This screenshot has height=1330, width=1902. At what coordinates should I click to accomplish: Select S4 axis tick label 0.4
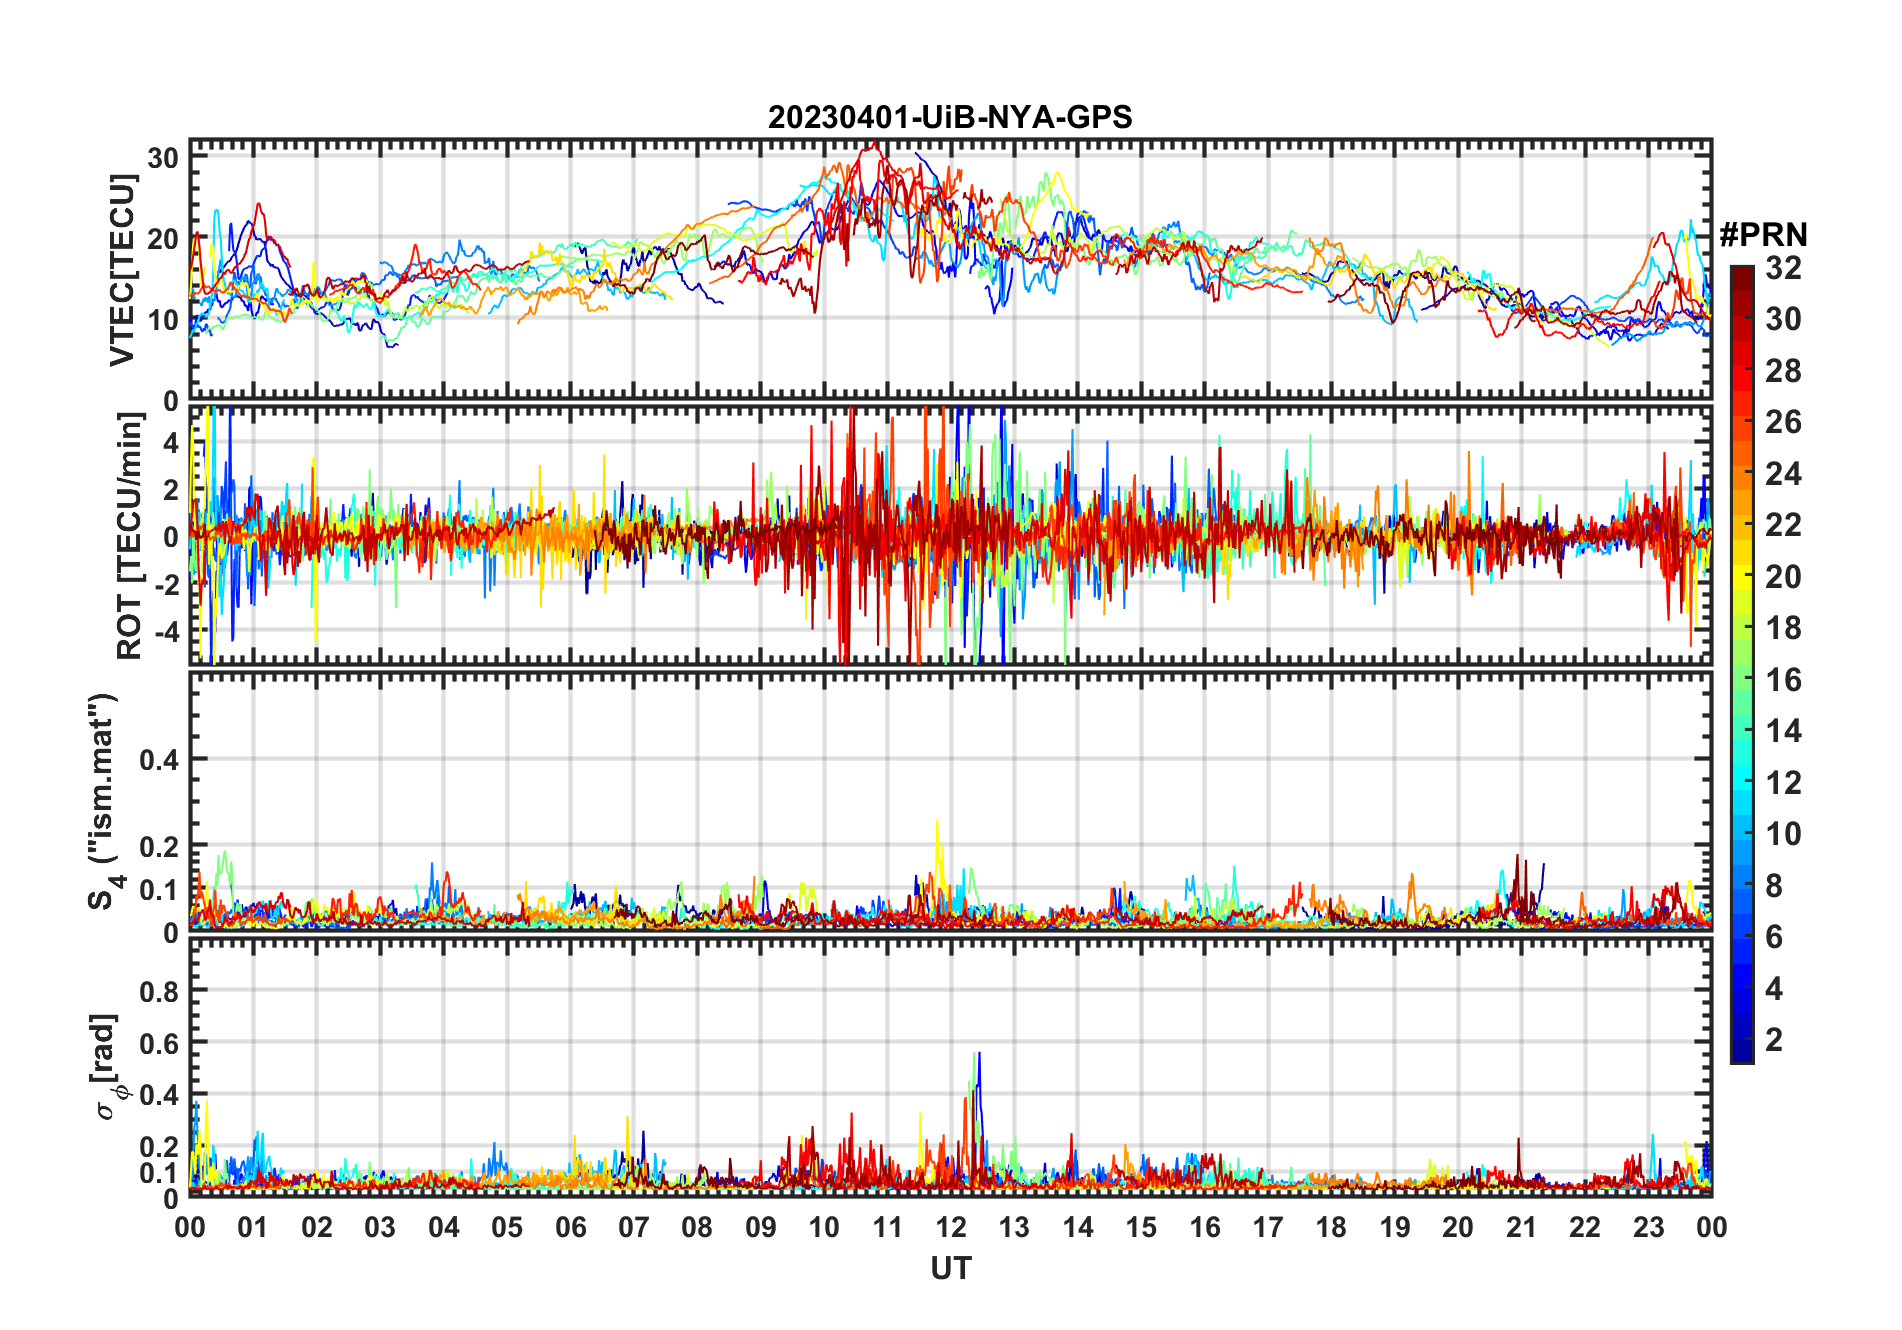[x=160, y=760]
